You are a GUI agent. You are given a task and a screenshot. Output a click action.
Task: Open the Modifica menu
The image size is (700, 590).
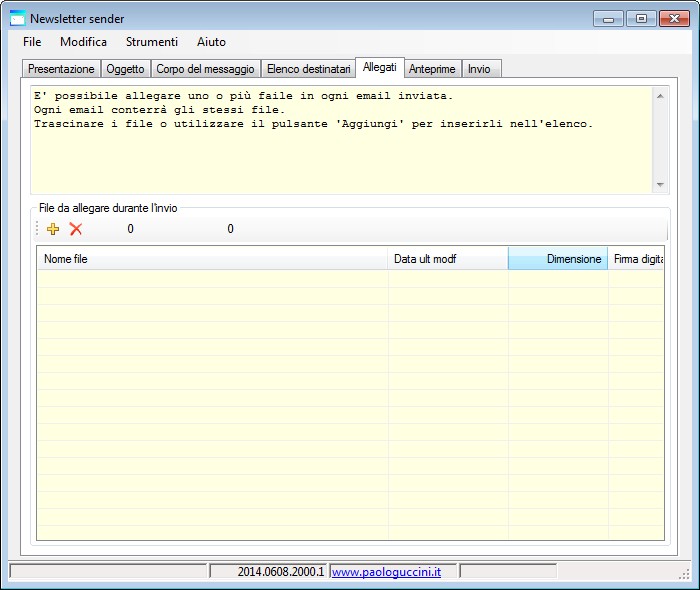click(83, 42)
